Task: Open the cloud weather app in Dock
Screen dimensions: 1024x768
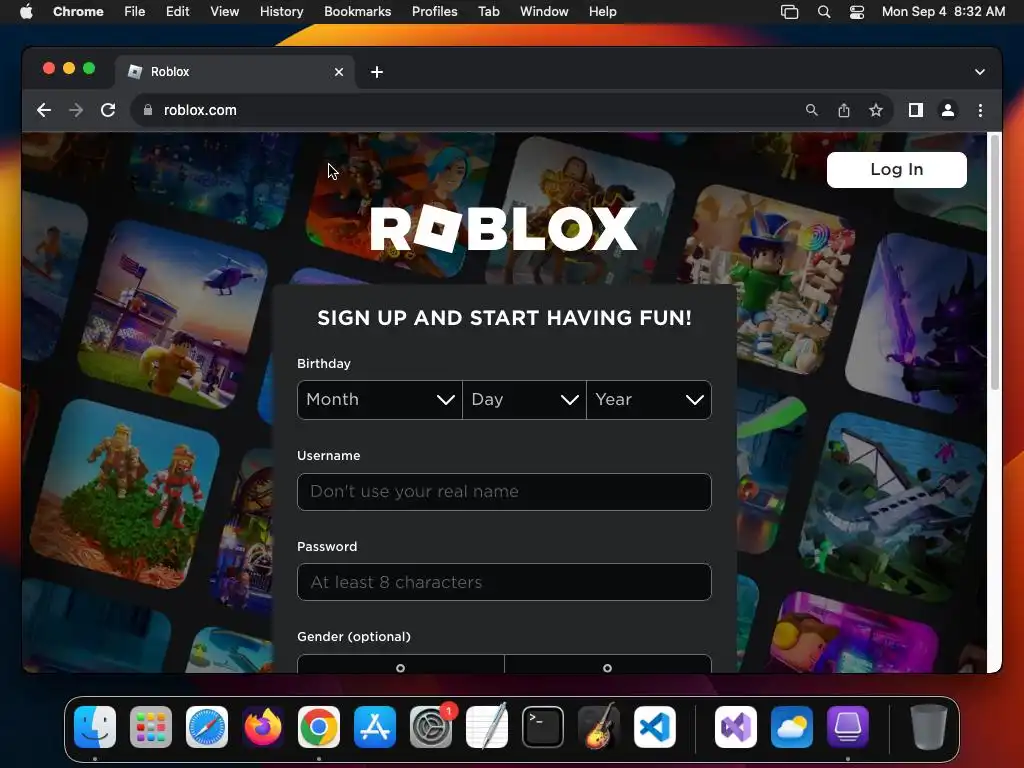Action: click(x=792, y=727)
